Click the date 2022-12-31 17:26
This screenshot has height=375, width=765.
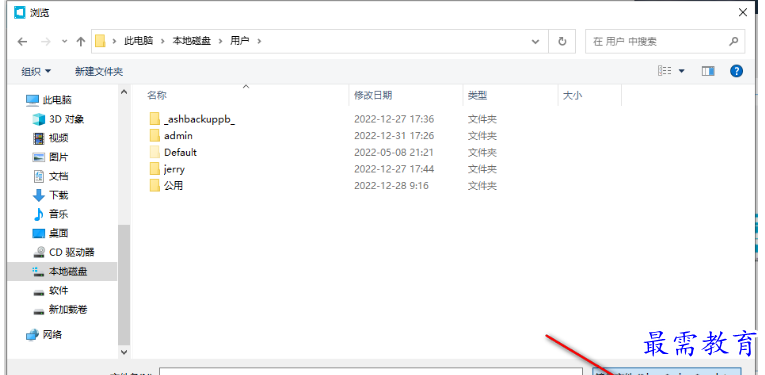394,136
